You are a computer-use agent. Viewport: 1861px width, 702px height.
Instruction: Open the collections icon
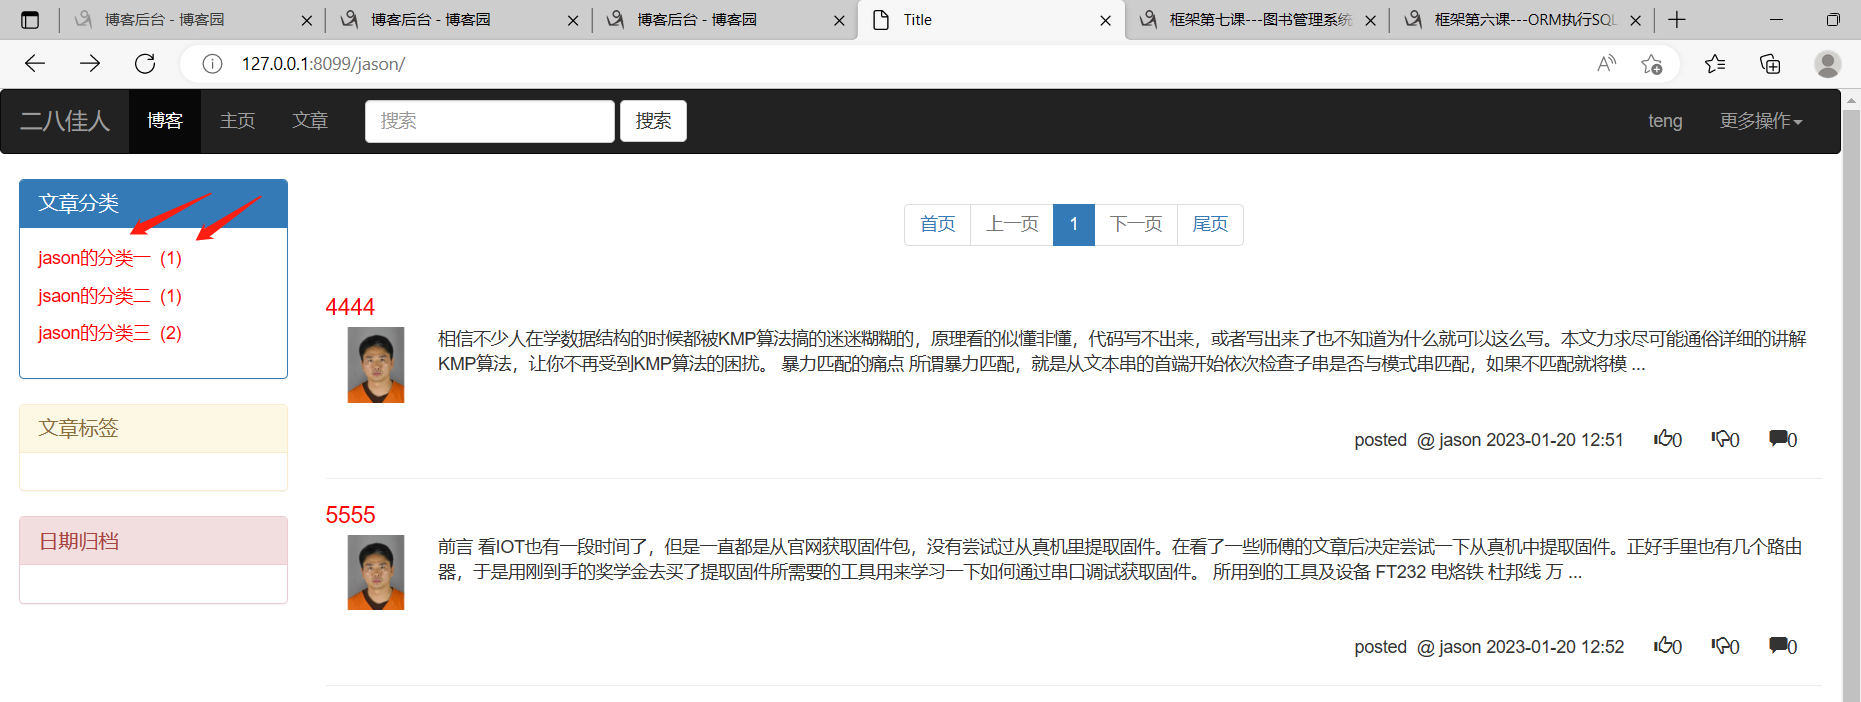click(1770, 64)
